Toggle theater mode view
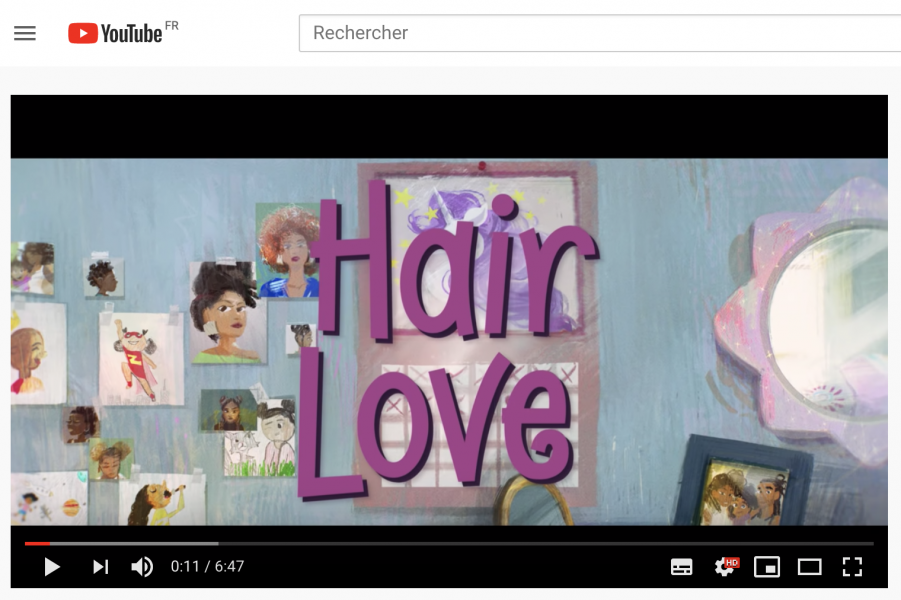 point(809,567)
